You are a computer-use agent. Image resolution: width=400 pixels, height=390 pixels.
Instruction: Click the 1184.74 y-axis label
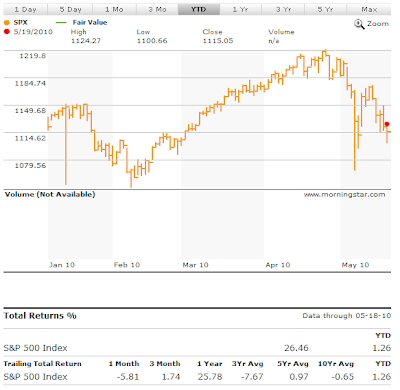point(30,83)
